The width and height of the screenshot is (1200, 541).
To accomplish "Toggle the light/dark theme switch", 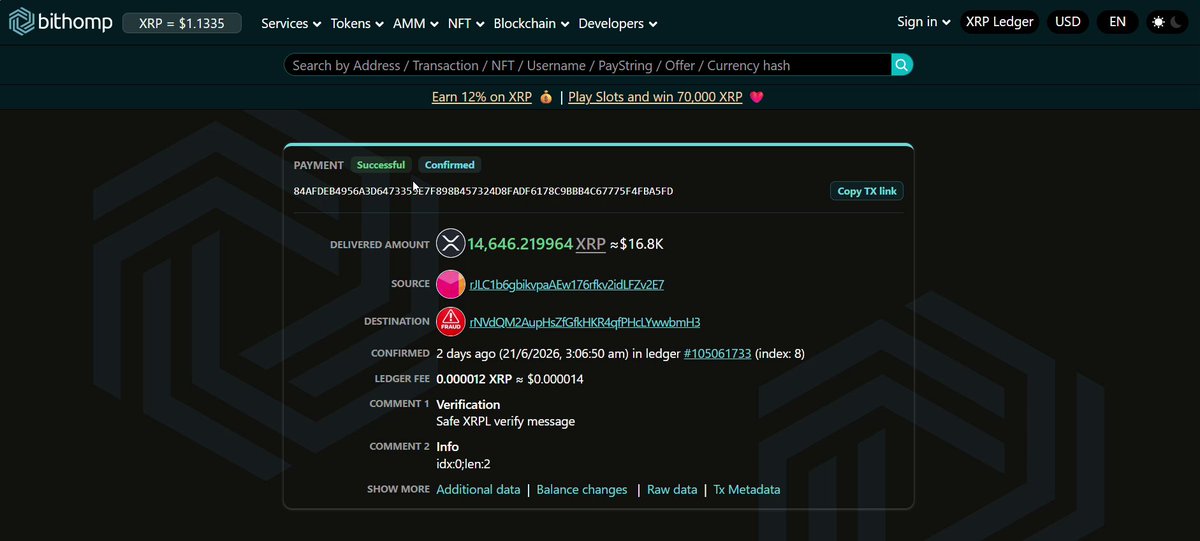I will pos(1167,22).
